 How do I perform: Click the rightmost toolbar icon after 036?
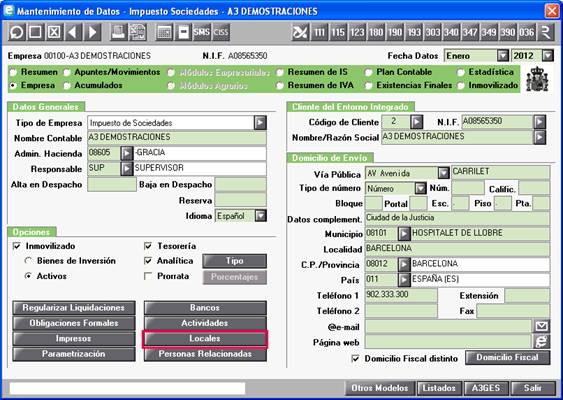pos(546,33)
